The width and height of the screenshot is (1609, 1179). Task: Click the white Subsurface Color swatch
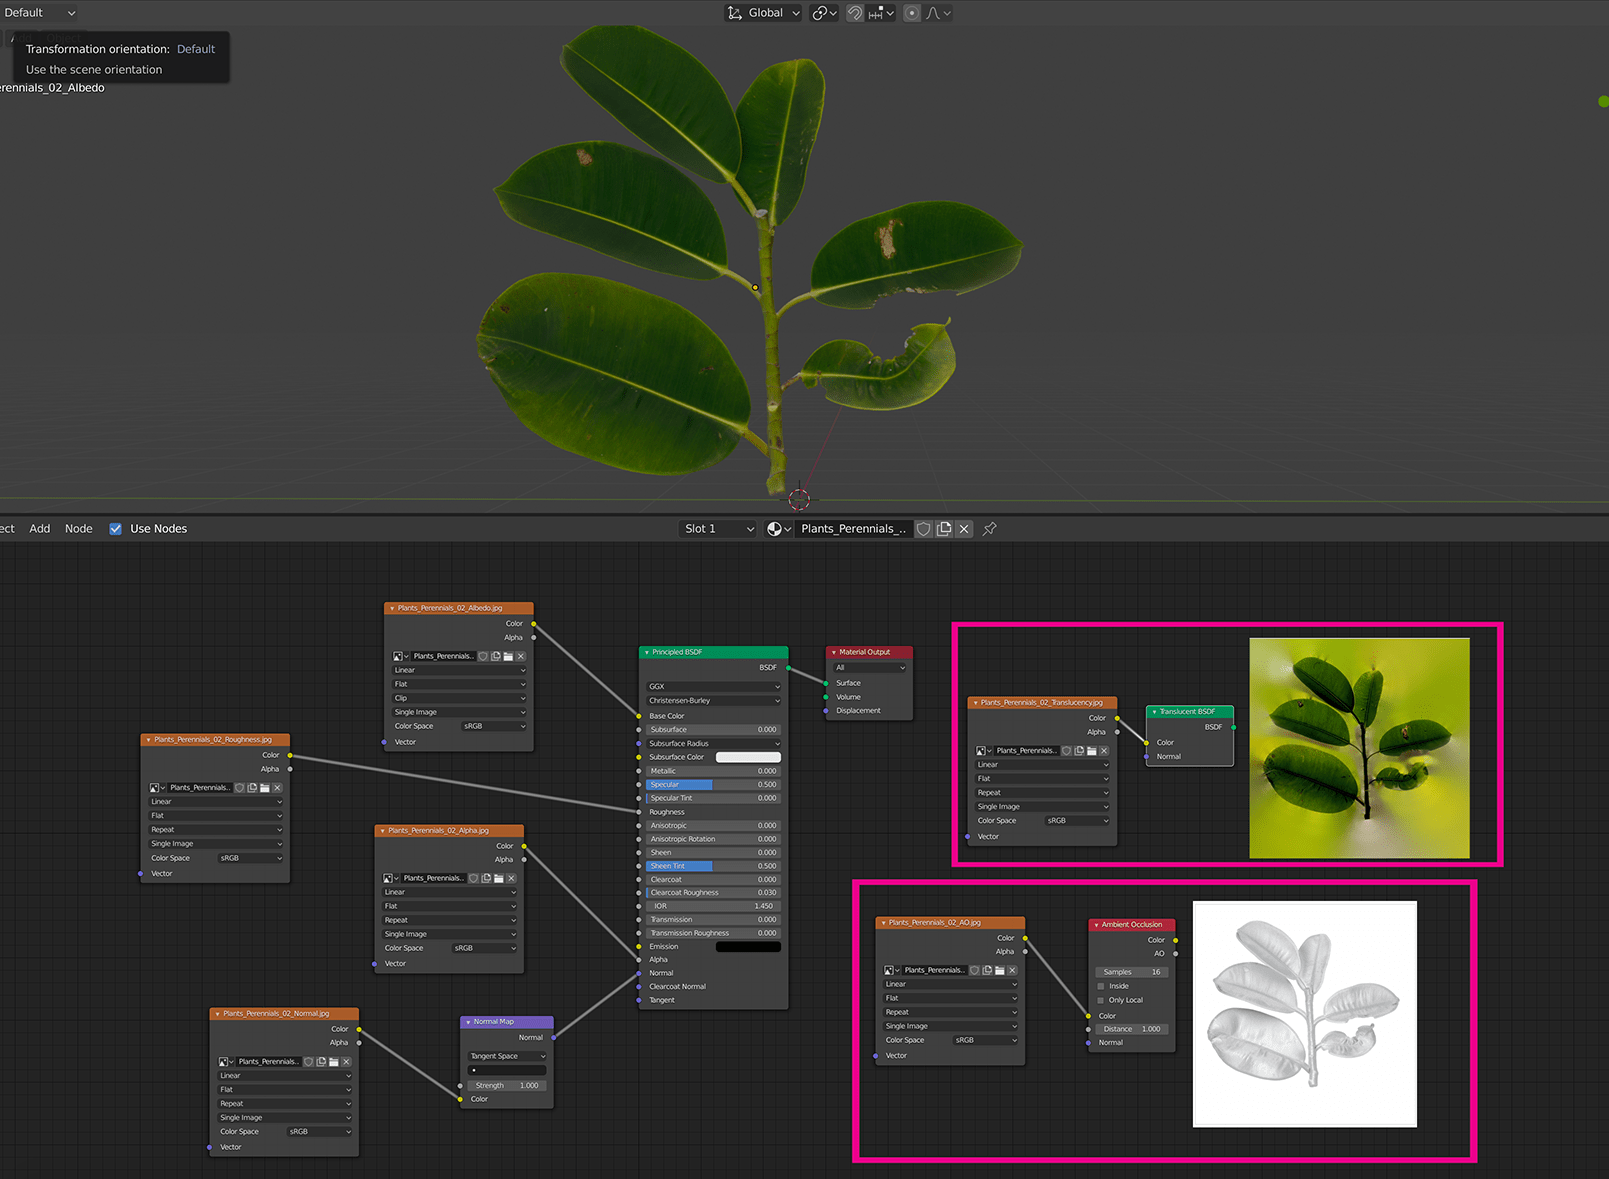click(x=748, y=757)
